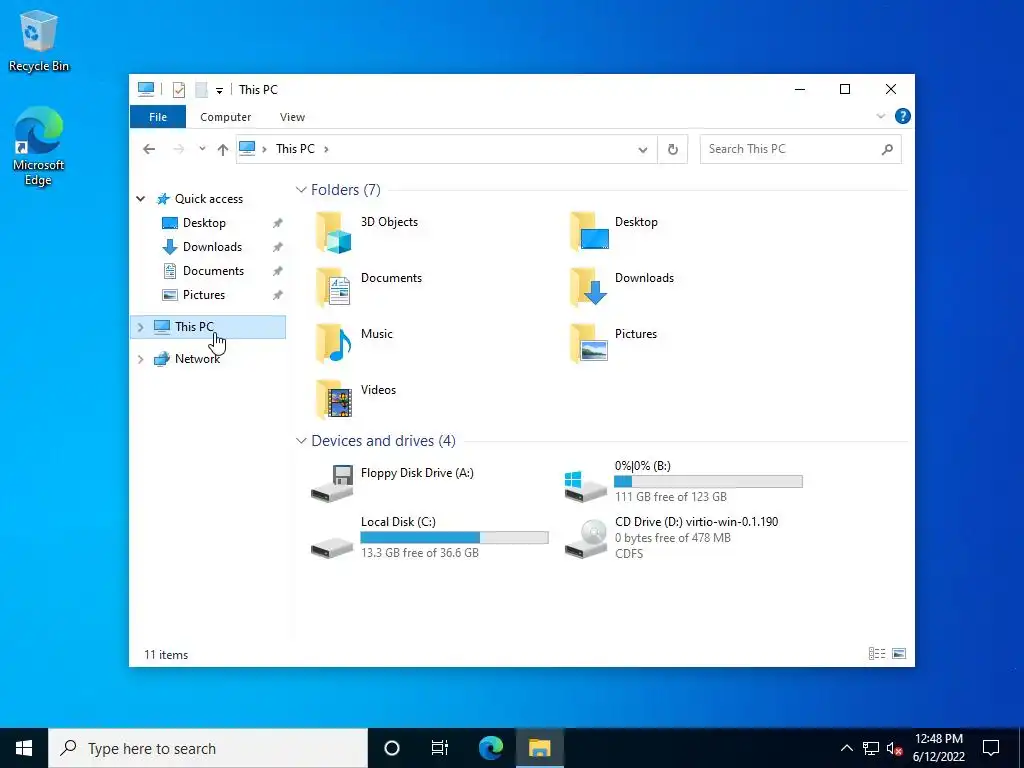Open the muted volume tray icon
The width and height of the screenshot is (1024, 768).
(x=895, y=748)
